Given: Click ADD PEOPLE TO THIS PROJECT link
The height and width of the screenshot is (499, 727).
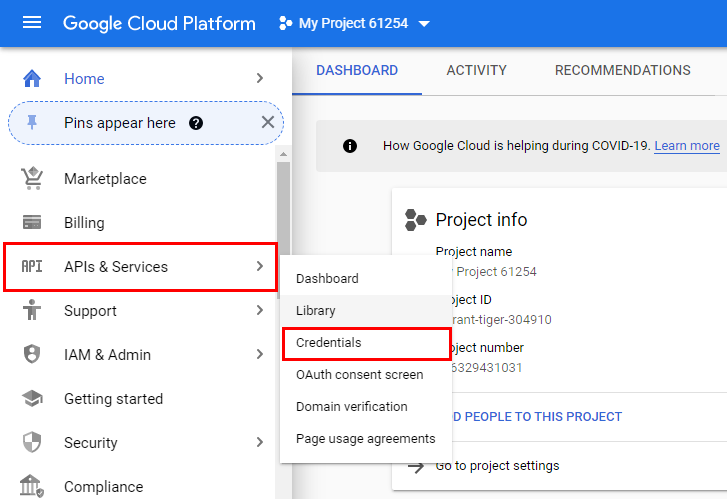Looking at the screenshot, I should 536,416.
